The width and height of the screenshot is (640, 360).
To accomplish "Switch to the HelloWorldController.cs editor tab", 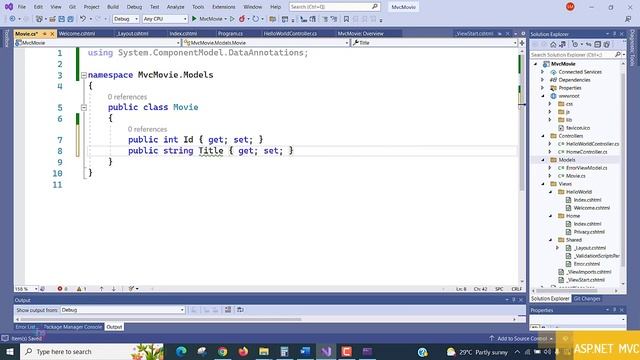I will point(290,33).
